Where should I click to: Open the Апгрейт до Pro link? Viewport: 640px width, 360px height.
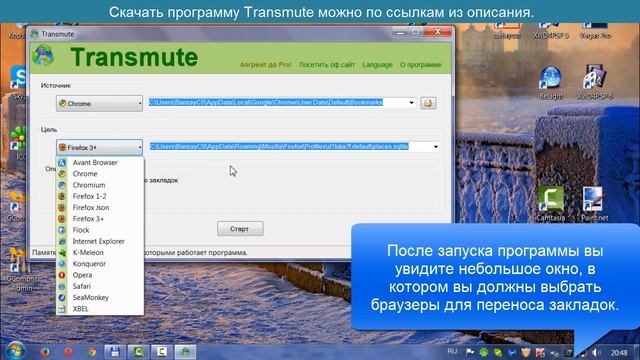(x=266, y=64)
